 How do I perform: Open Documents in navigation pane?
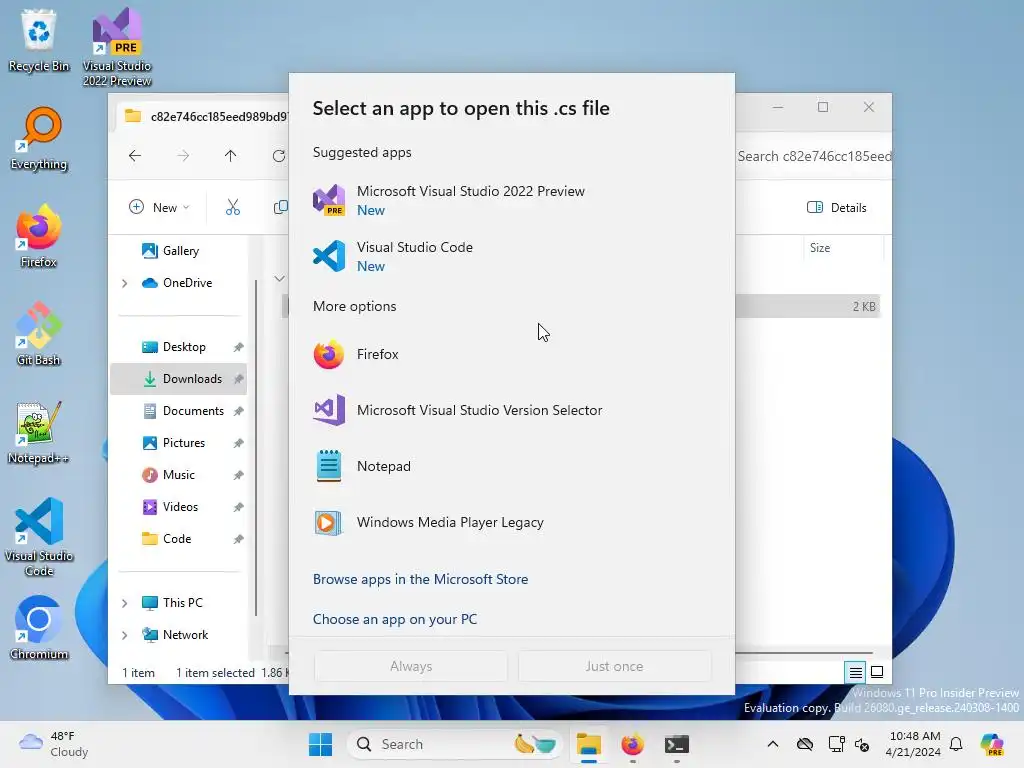tap(193, 411)
